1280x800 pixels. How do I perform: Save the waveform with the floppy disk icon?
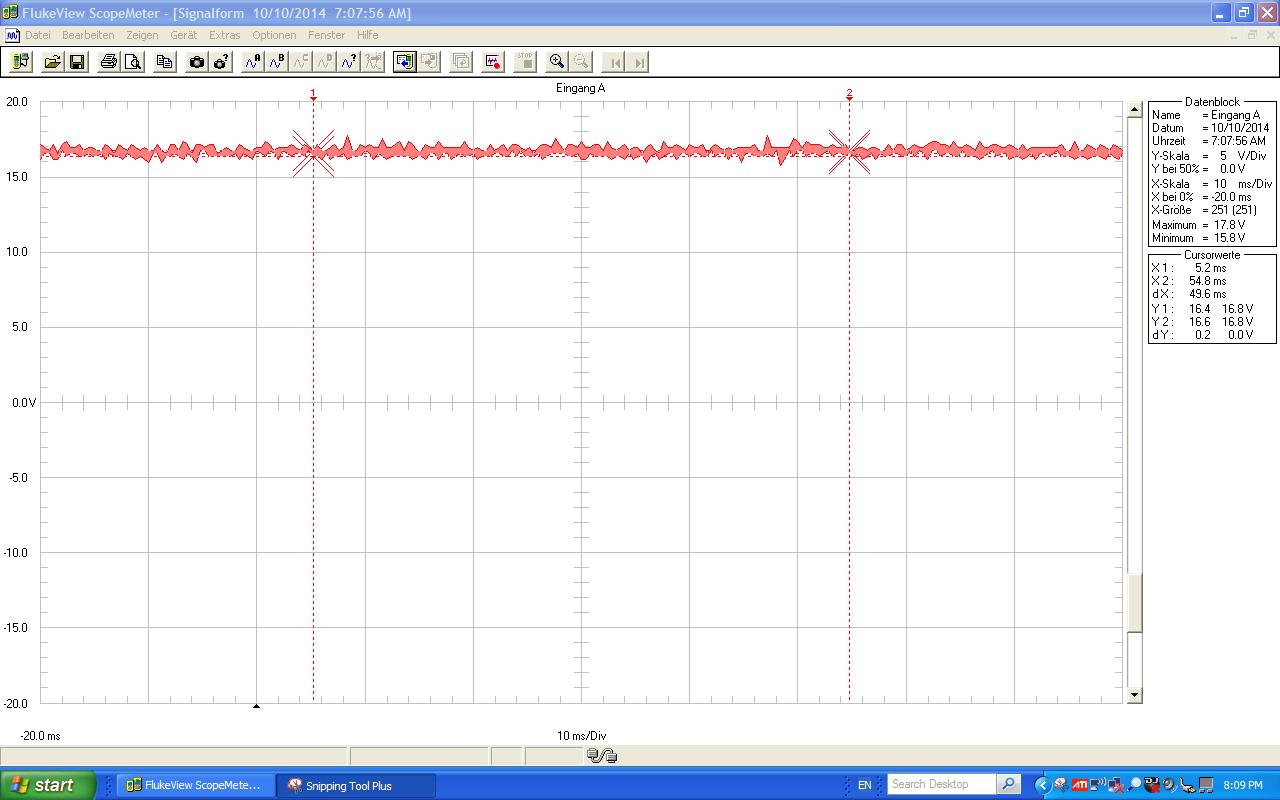click(x=77, y=62)
